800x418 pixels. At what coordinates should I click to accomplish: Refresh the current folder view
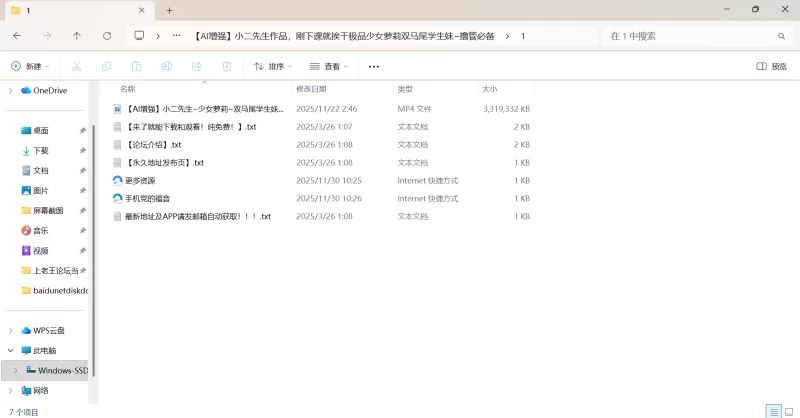[x=107, y=36]
